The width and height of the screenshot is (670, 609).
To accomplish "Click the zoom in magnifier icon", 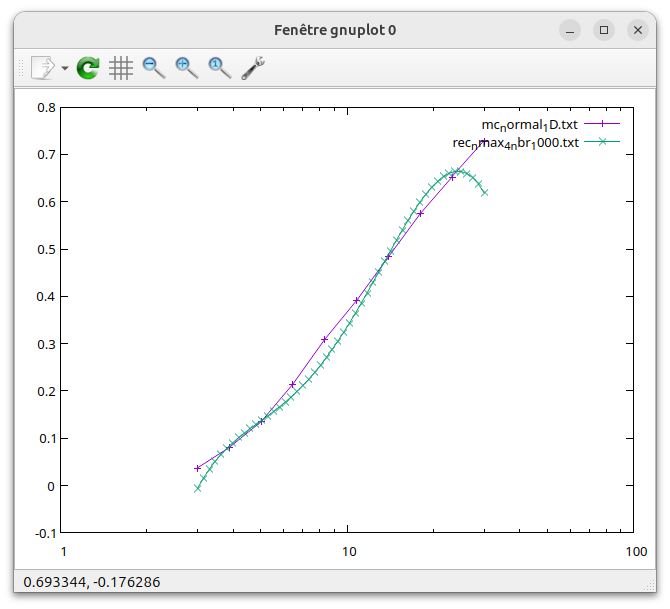I will [187, 68].
